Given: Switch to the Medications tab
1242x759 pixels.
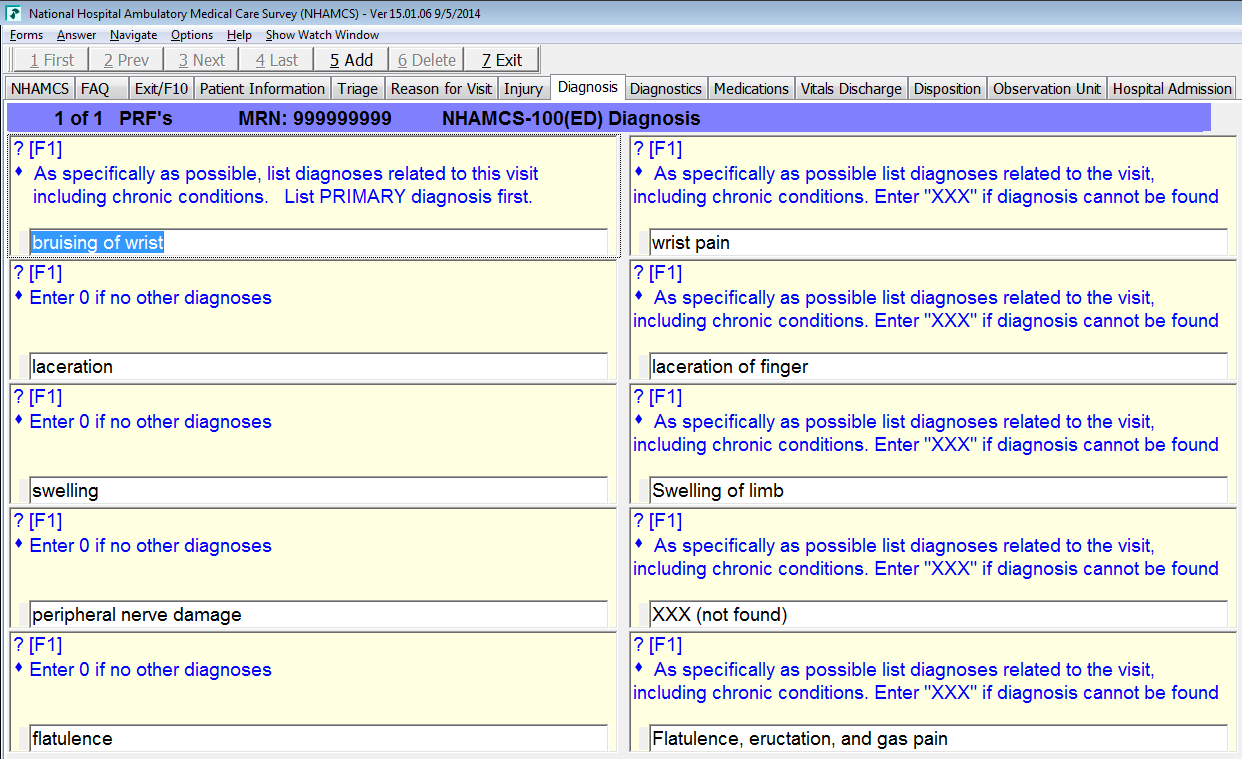Looking at the screenshot, I should 751,89.
